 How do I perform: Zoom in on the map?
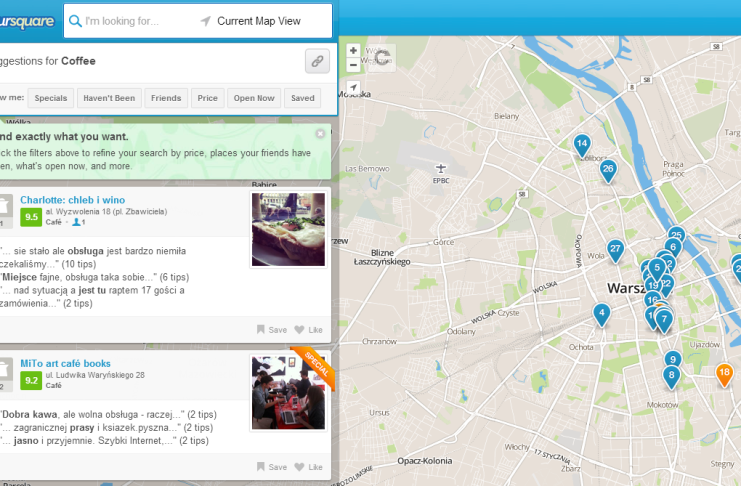[353, 51]
